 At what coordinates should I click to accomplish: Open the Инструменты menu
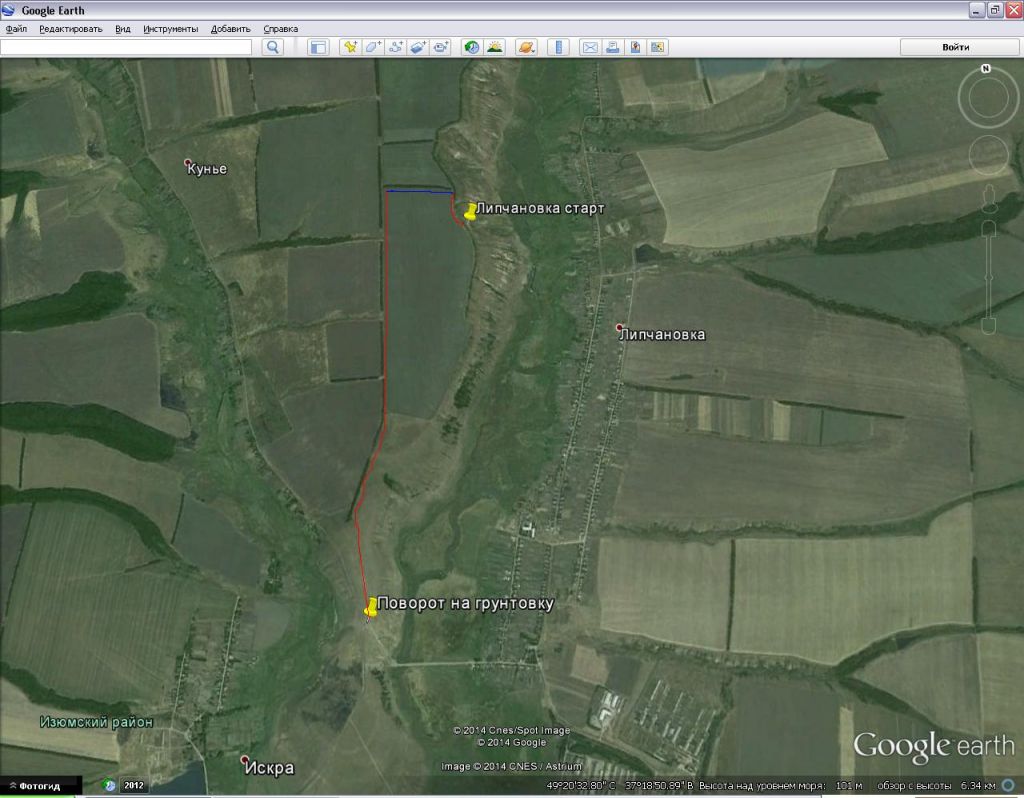coord(170,29)
